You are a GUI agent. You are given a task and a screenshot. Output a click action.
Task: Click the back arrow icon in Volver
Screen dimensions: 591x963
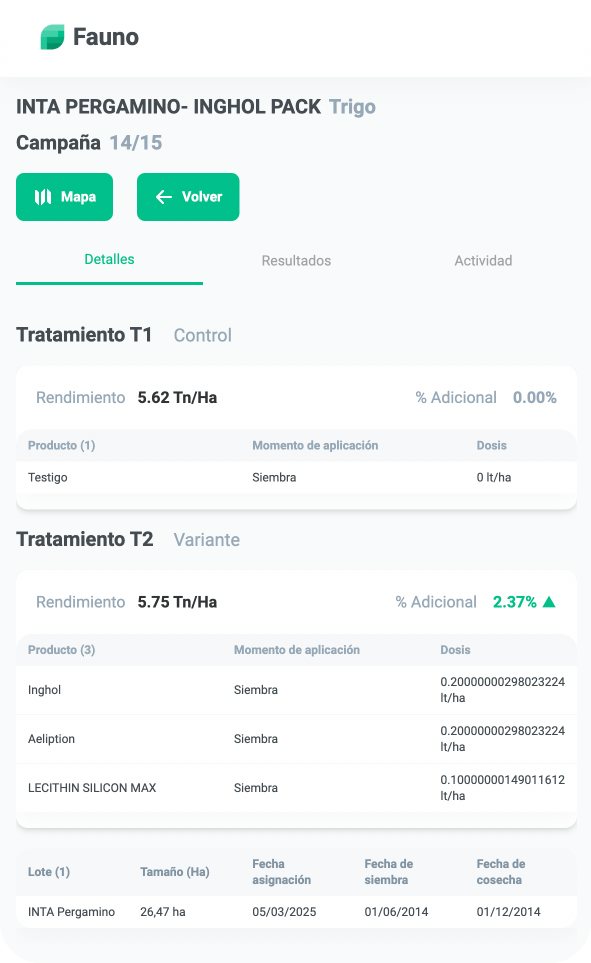pyautogui.click(x=163, y=197)
